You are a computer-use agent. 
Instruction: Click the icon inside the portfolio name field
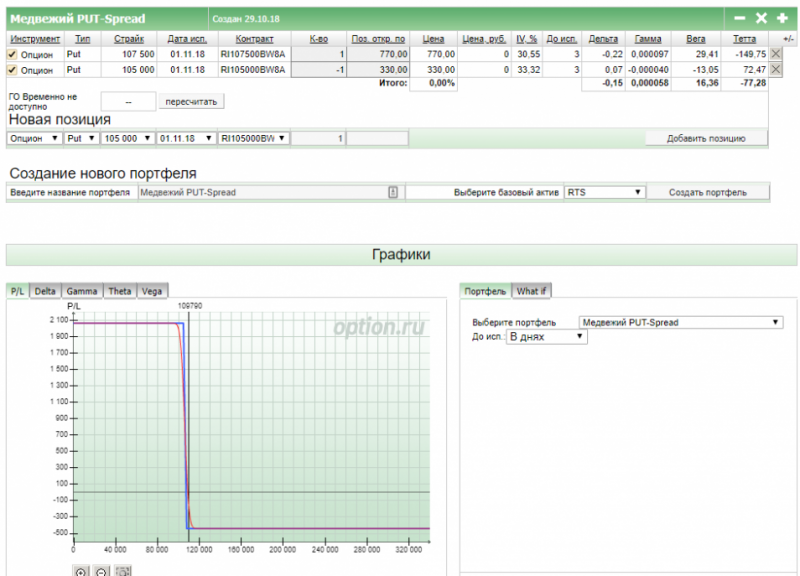tap(393, 192)
